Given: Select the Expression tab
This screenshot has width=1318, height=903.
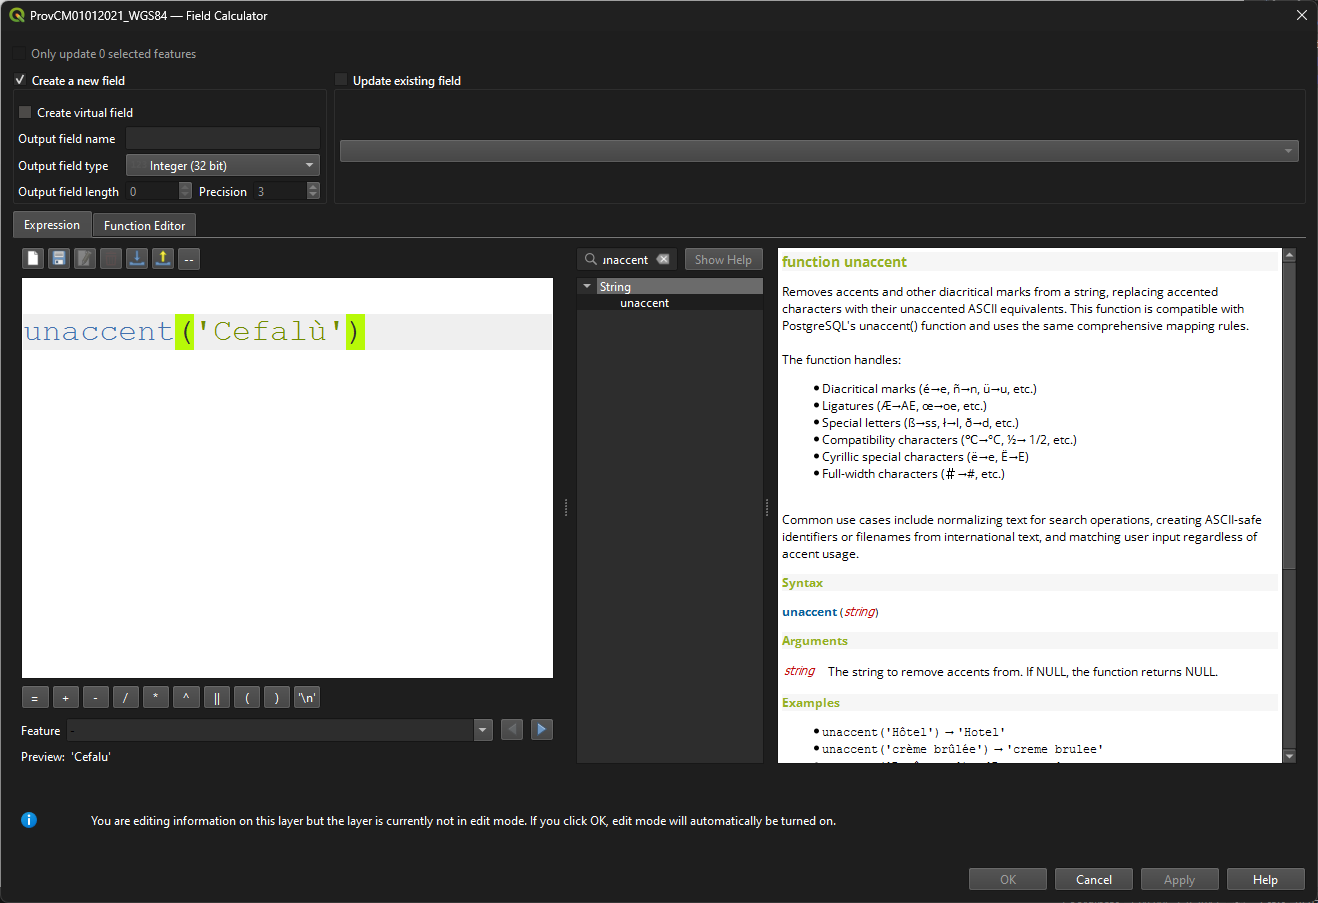Looking at the screenshot, I should [x=52, y=225].
